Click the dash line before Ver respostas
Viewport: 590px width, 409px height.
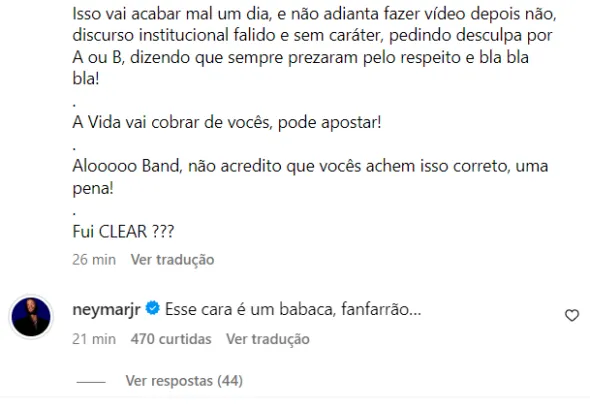click(91, 382)
